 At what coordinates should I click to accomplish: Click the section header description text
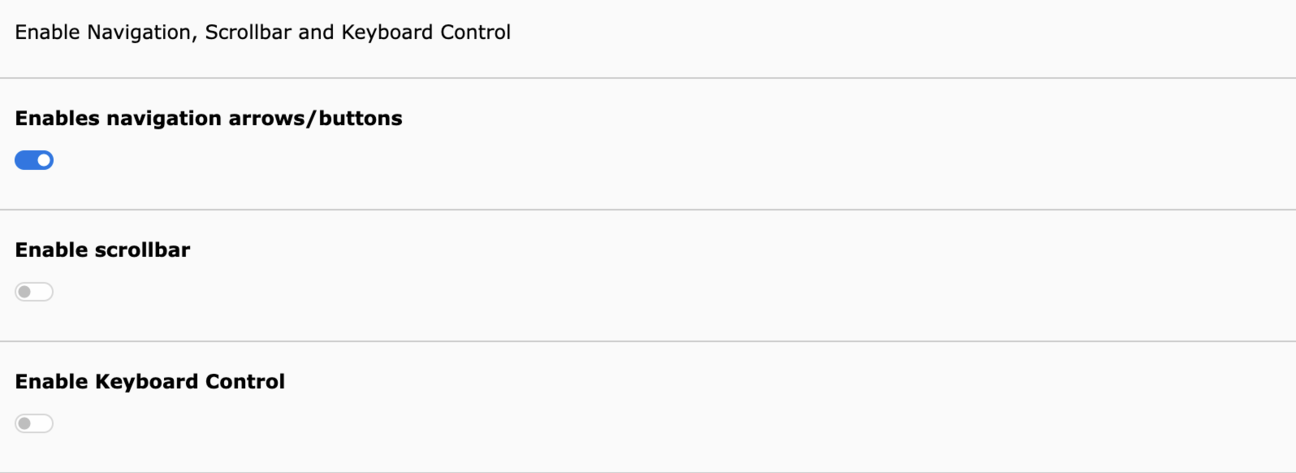(x=262, y=32)
